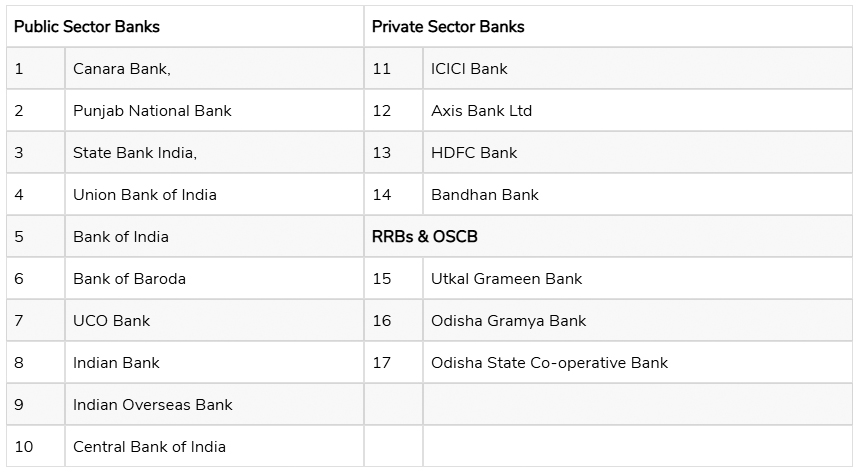859x472 pixels.
Task: Select Bandhan Bank cell
Action: (638, 194)
